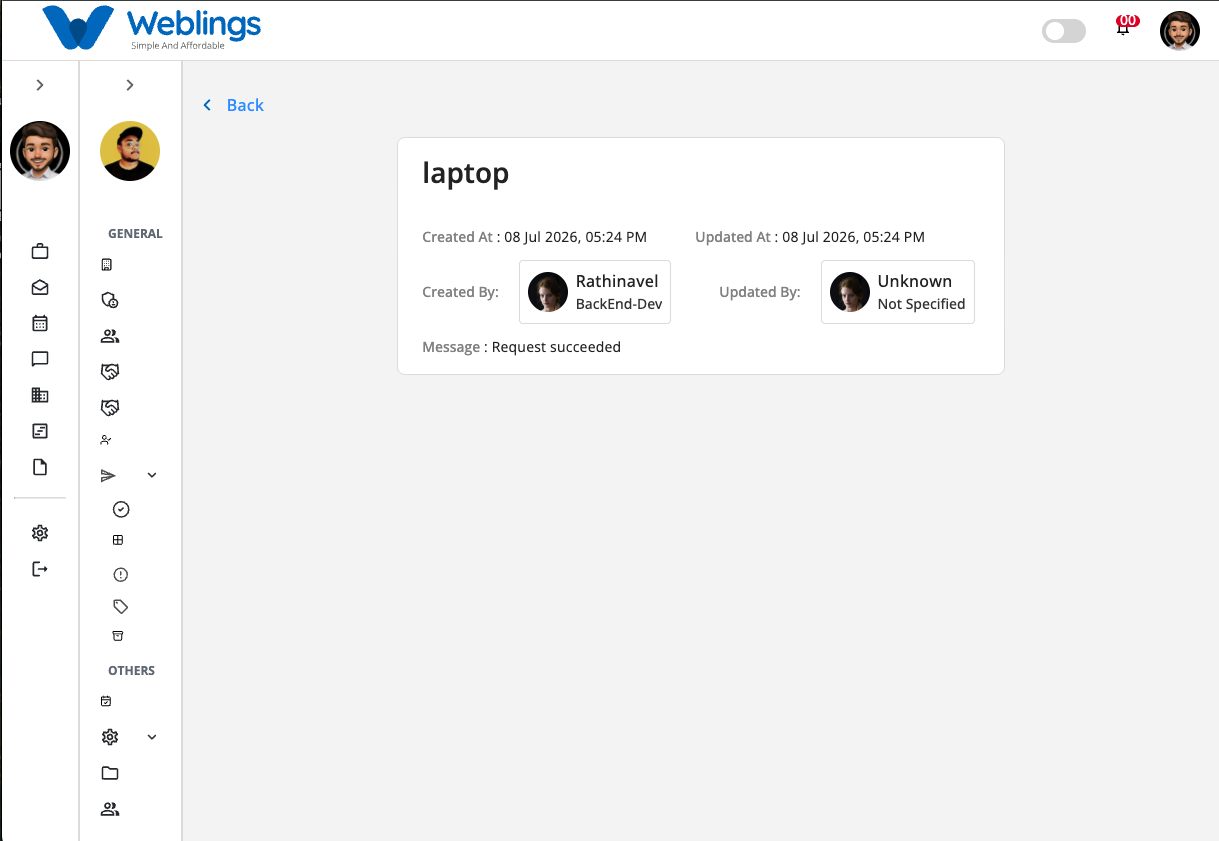The width and height of the screenshot is (1219, 841).
Task: Open the folder icon
Action: point(110,773)
